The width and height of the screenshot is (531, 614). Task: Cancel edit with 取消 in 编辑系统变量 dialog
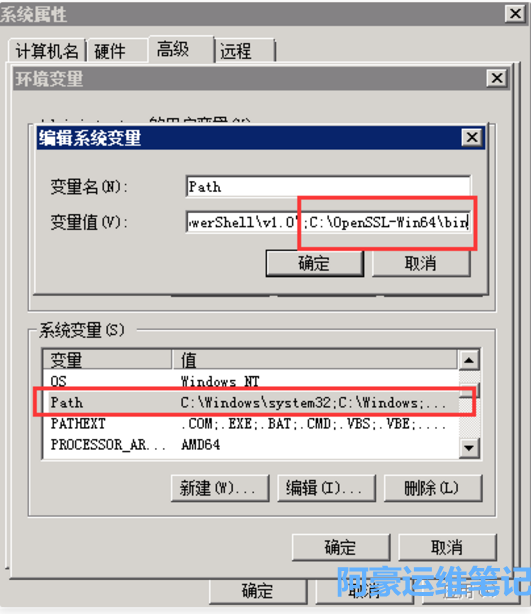coord(421,263)
